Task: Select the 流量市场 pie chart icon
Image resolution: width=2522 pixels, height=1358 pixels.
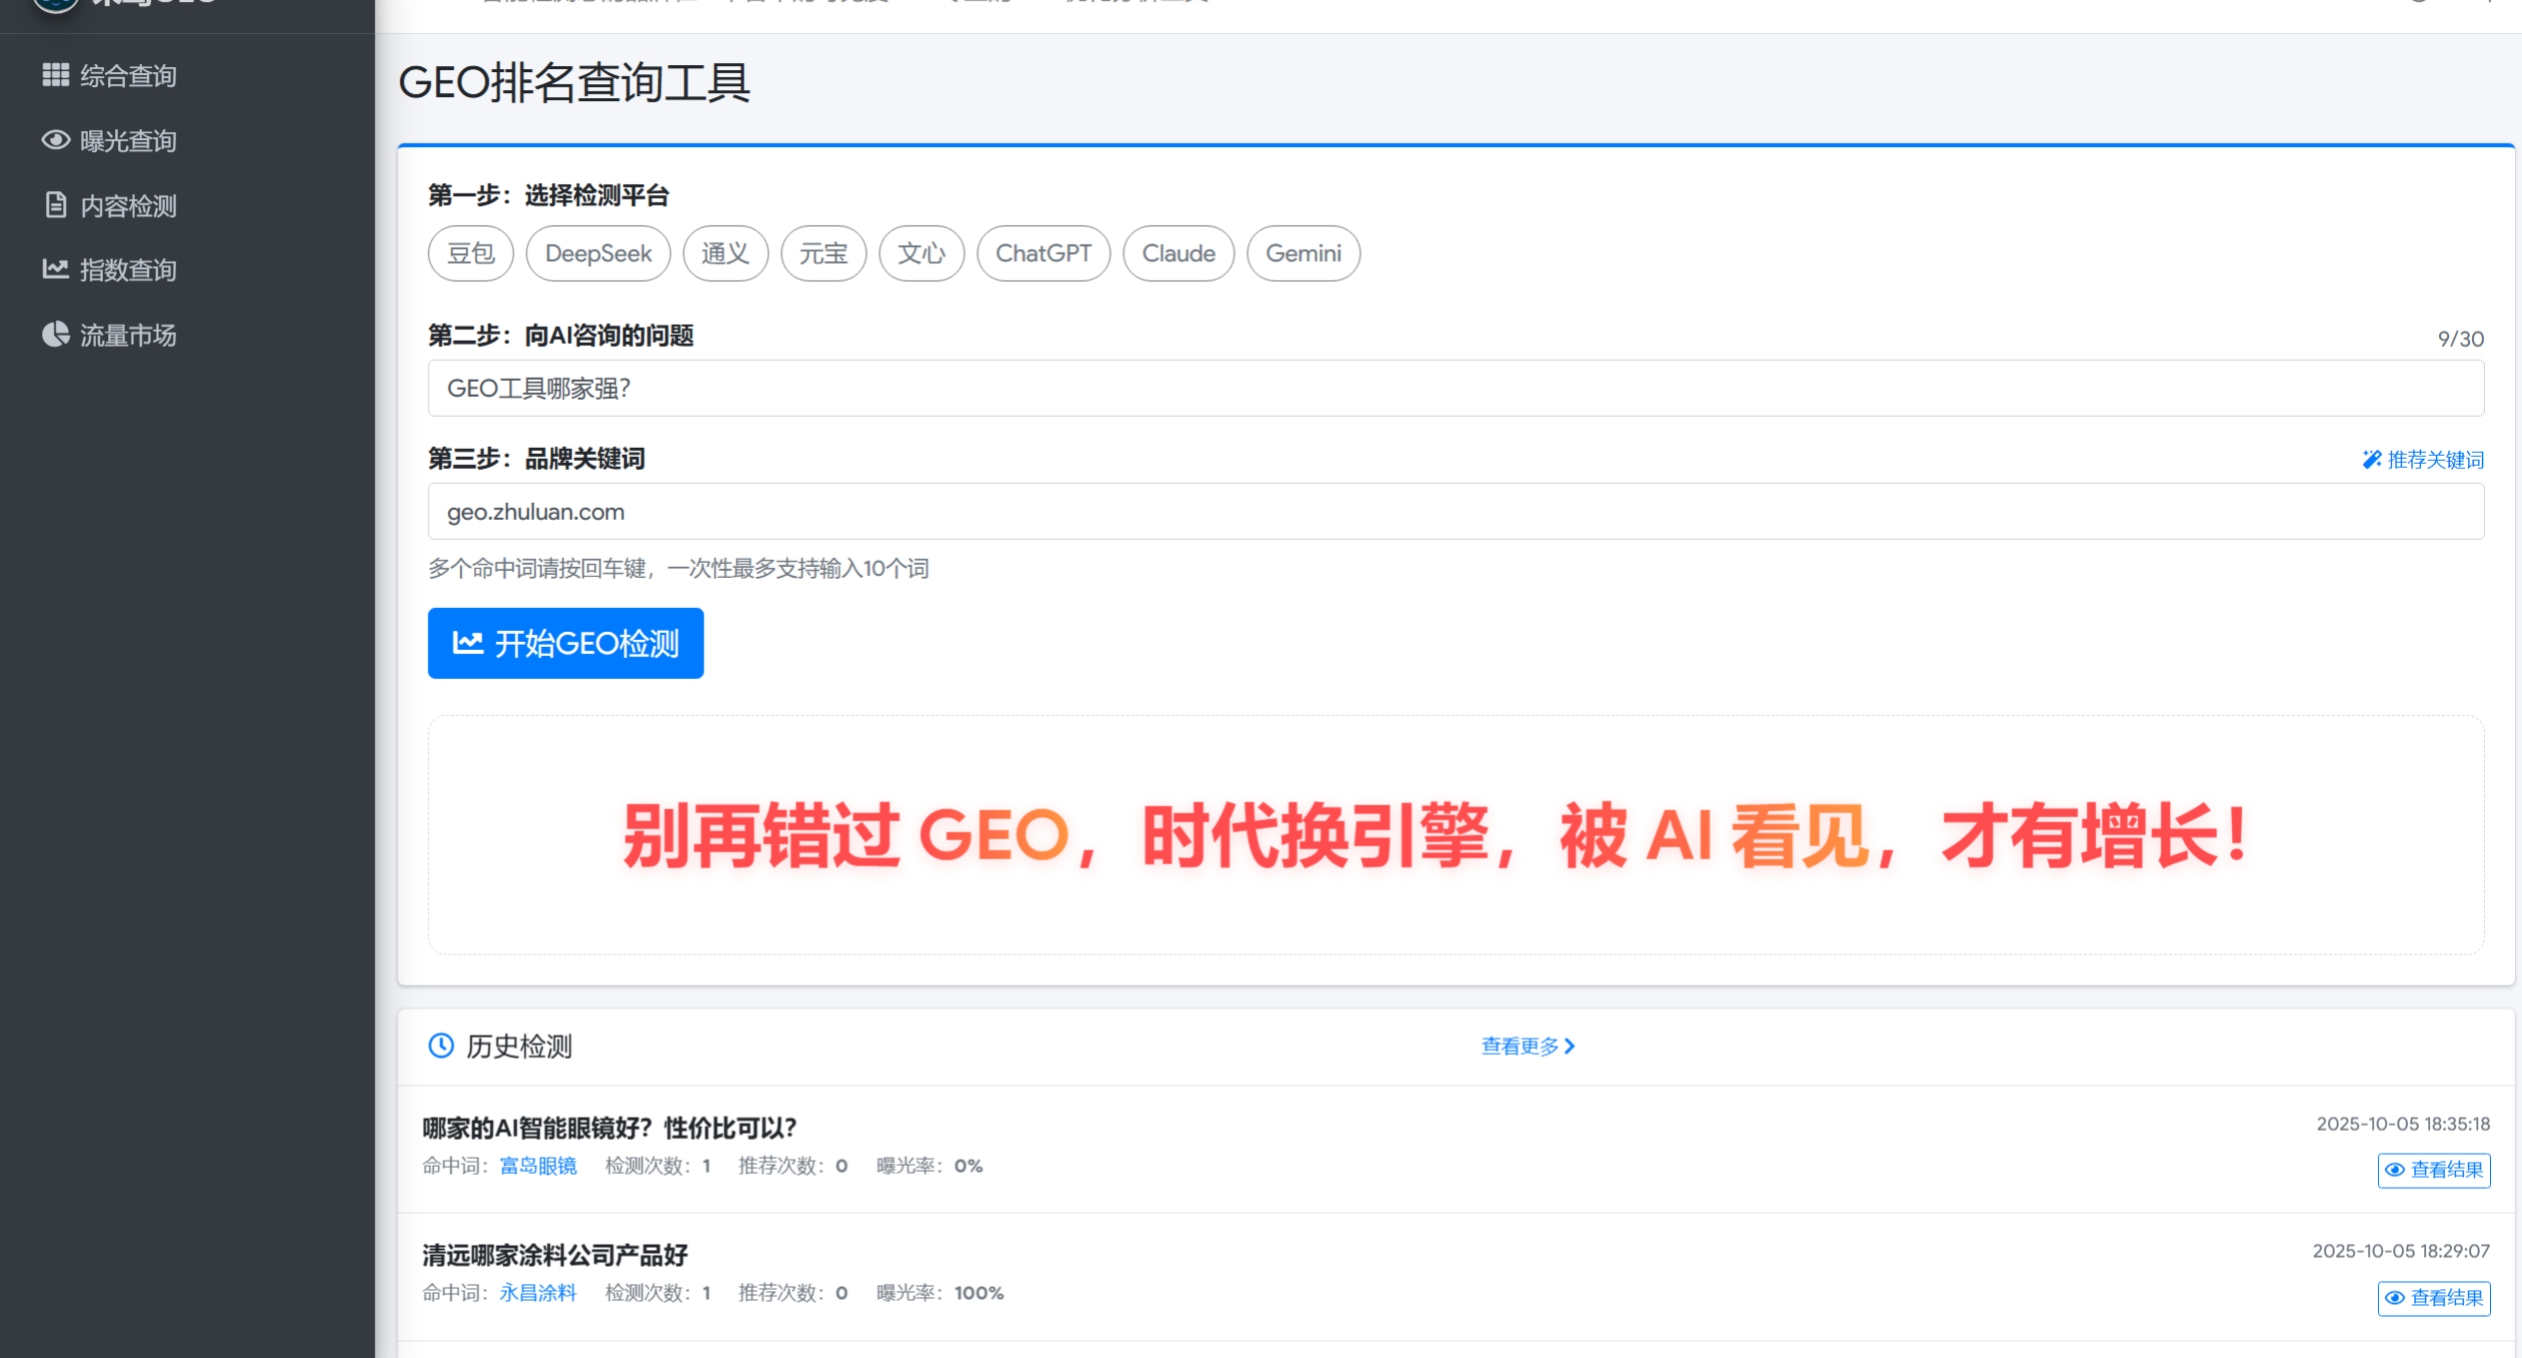Action: coord(55,334)
